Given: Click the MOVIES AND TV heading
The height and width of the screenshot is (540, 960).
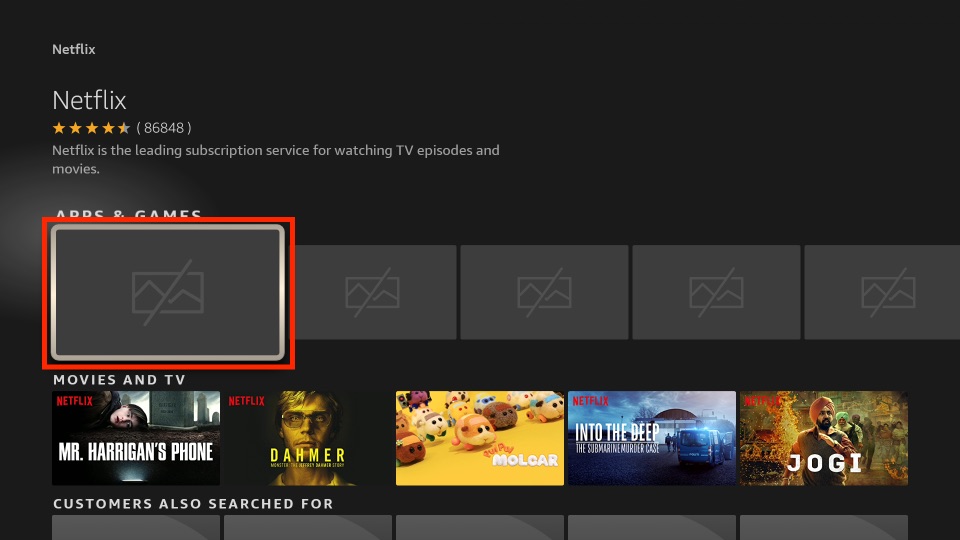Looking at the screenshot, I should [x=119, y=380].
